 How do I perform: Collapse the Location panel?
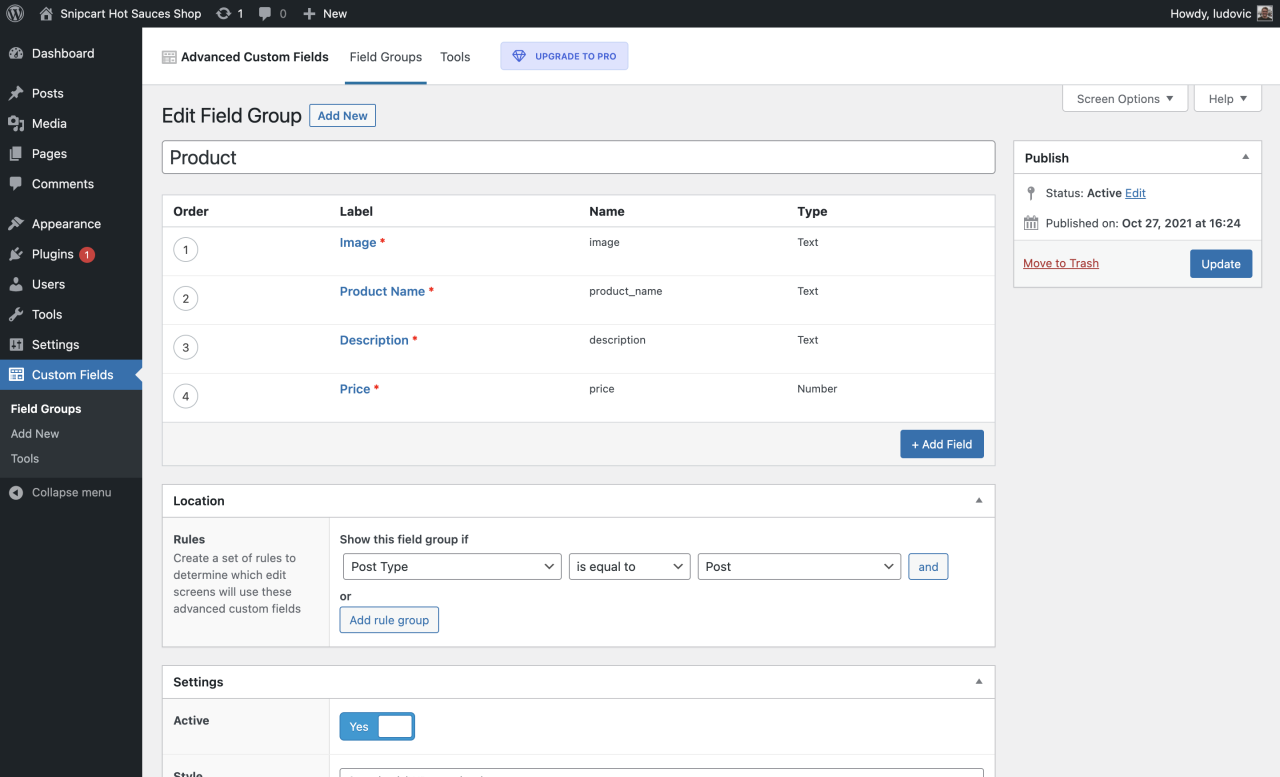coord(978,501)
